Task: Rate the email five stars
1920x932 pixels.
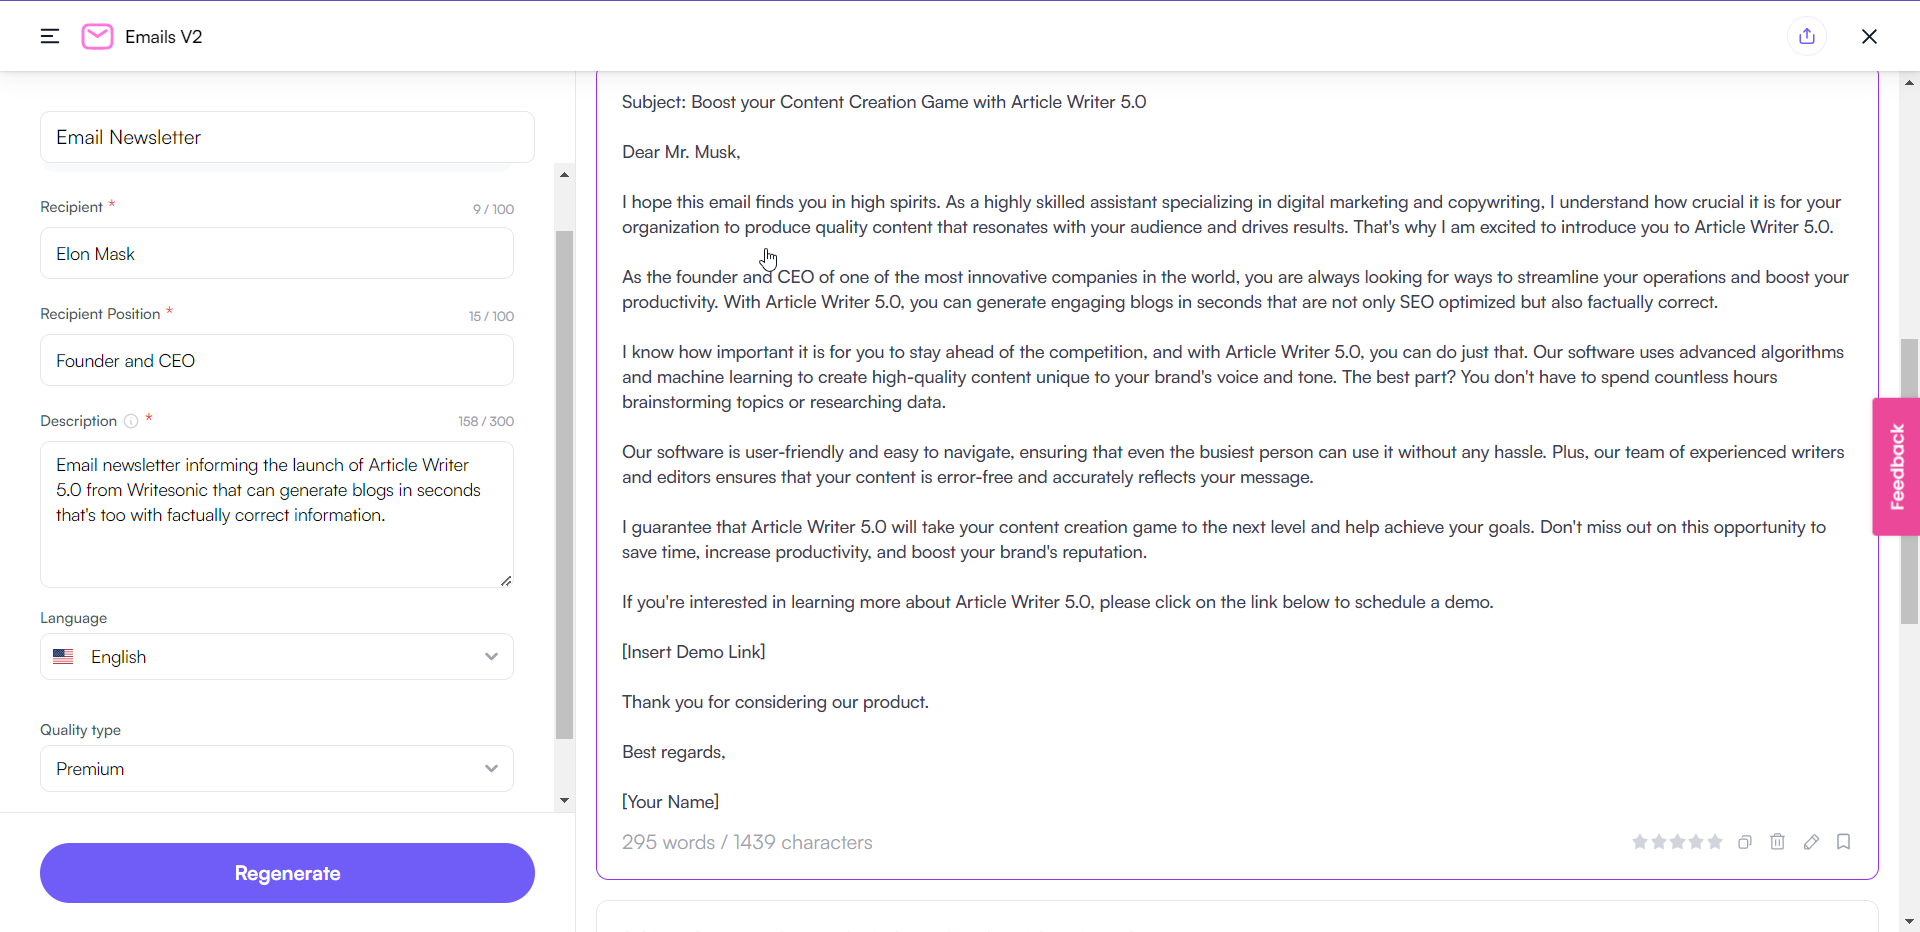Action: (x=1714, y=842)
